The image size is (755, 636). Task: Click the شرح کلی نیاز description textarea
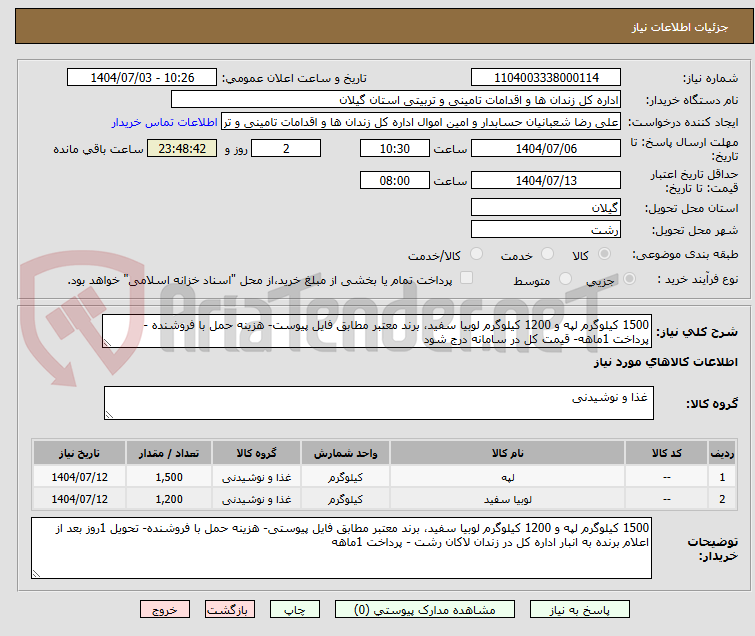coord(377,331)
